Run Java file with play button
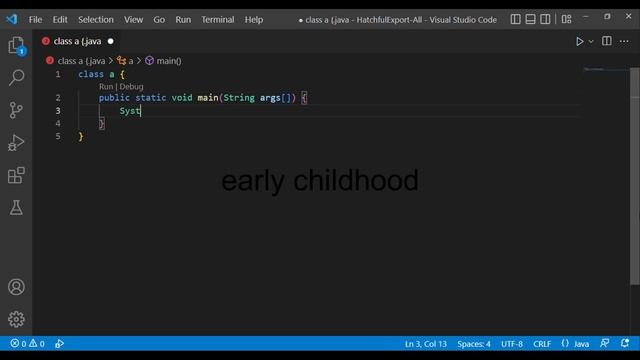Screen dimensions: 640x360 [579, 41]
